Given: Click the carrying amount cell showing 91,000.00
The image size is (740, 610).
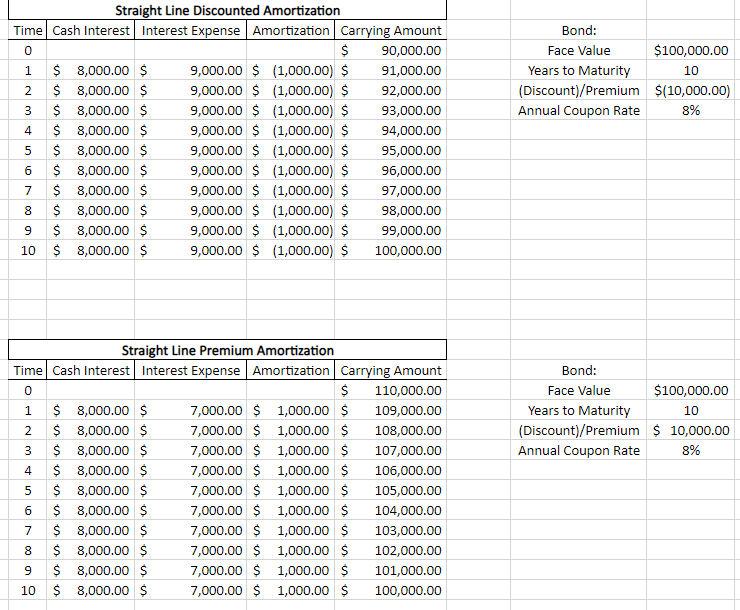Looking at the screenshot, I should 390,70.
